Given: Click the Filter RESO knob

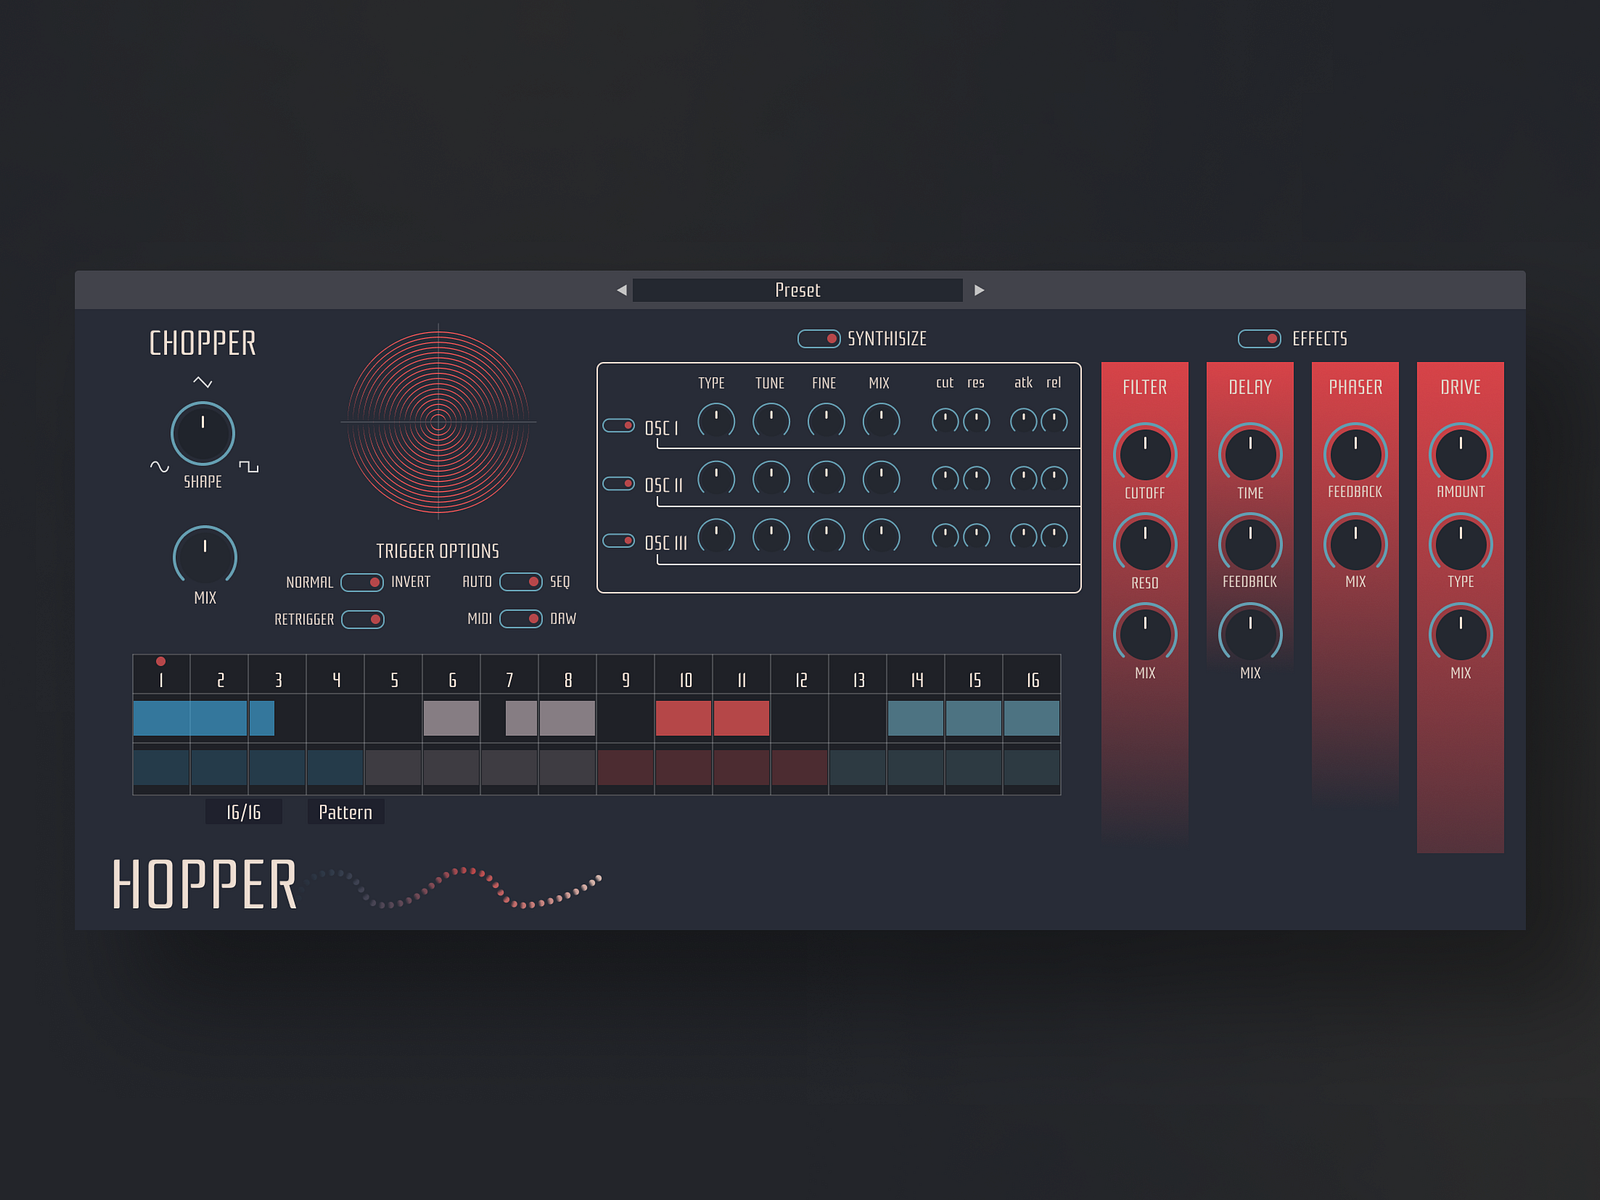Looking at the screenshot, I should point(1145,545).
